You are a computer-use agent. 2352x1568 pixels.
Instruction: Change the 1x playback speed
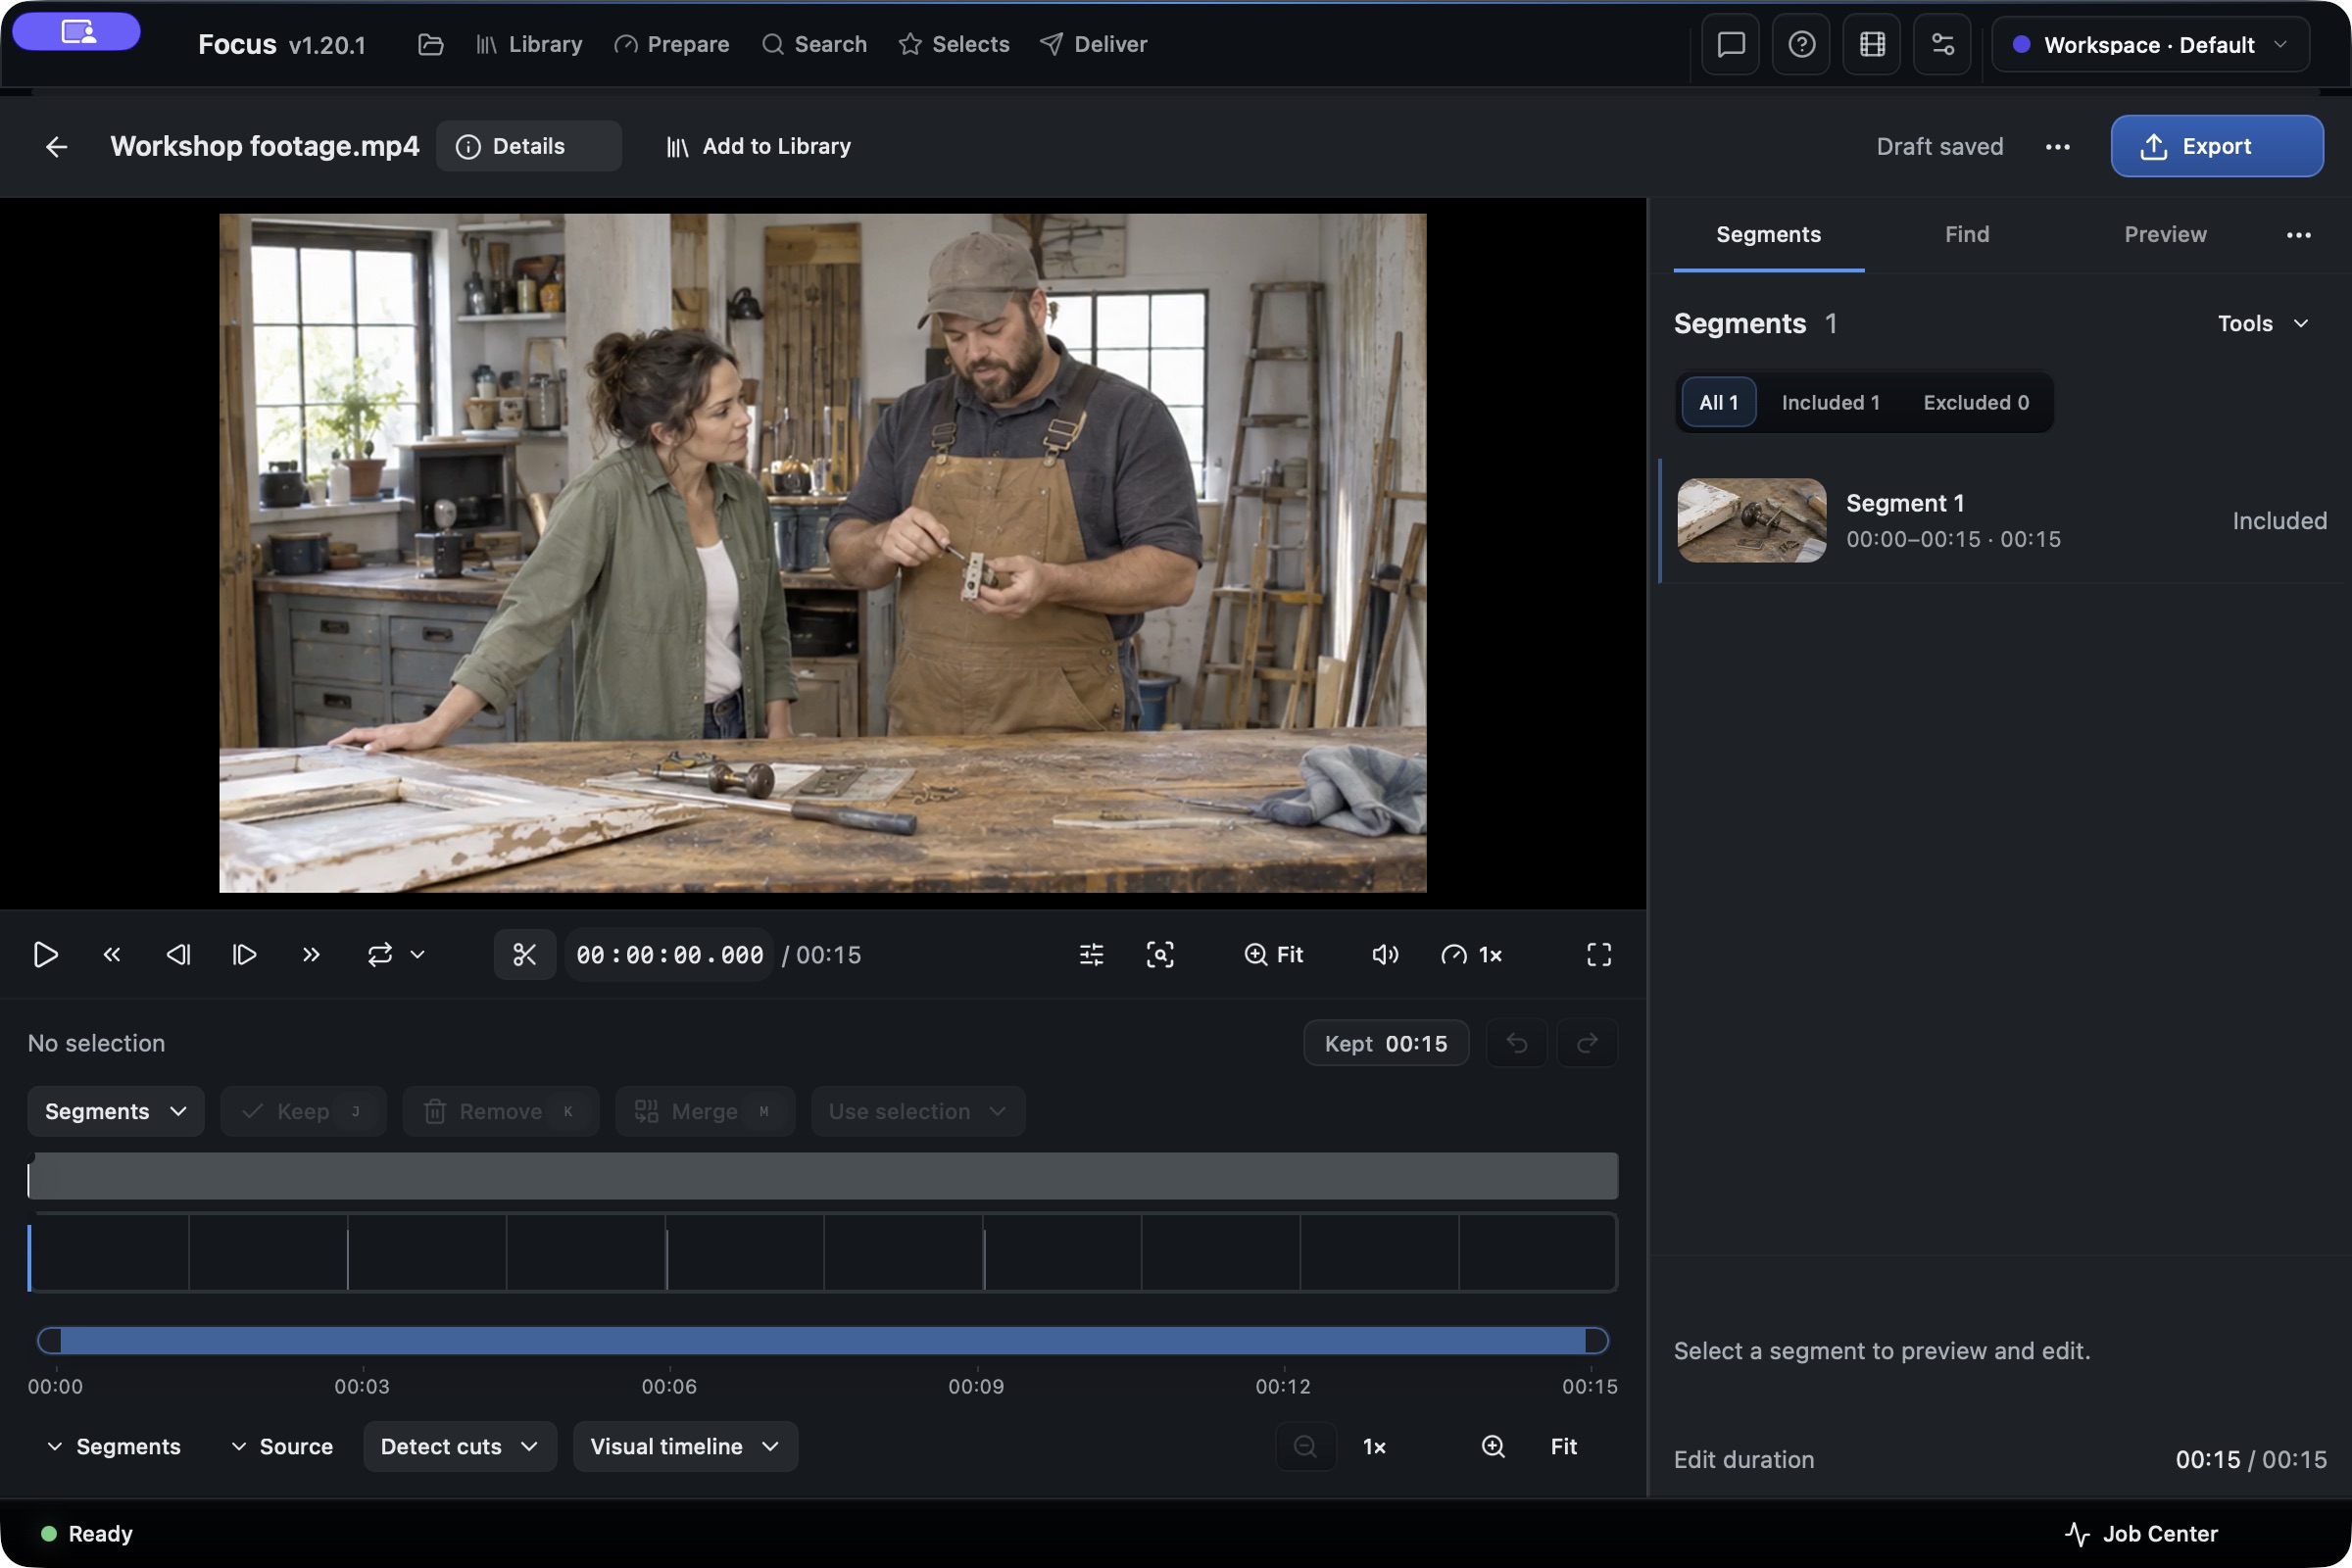click(1471, 955)
